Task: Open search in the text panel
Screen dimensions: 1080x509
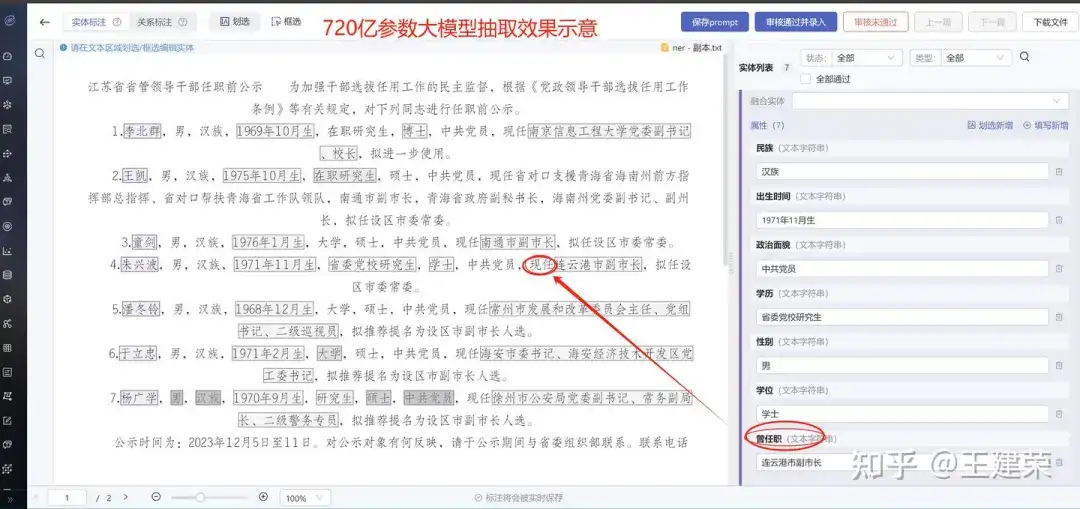Action: point(40,54)
